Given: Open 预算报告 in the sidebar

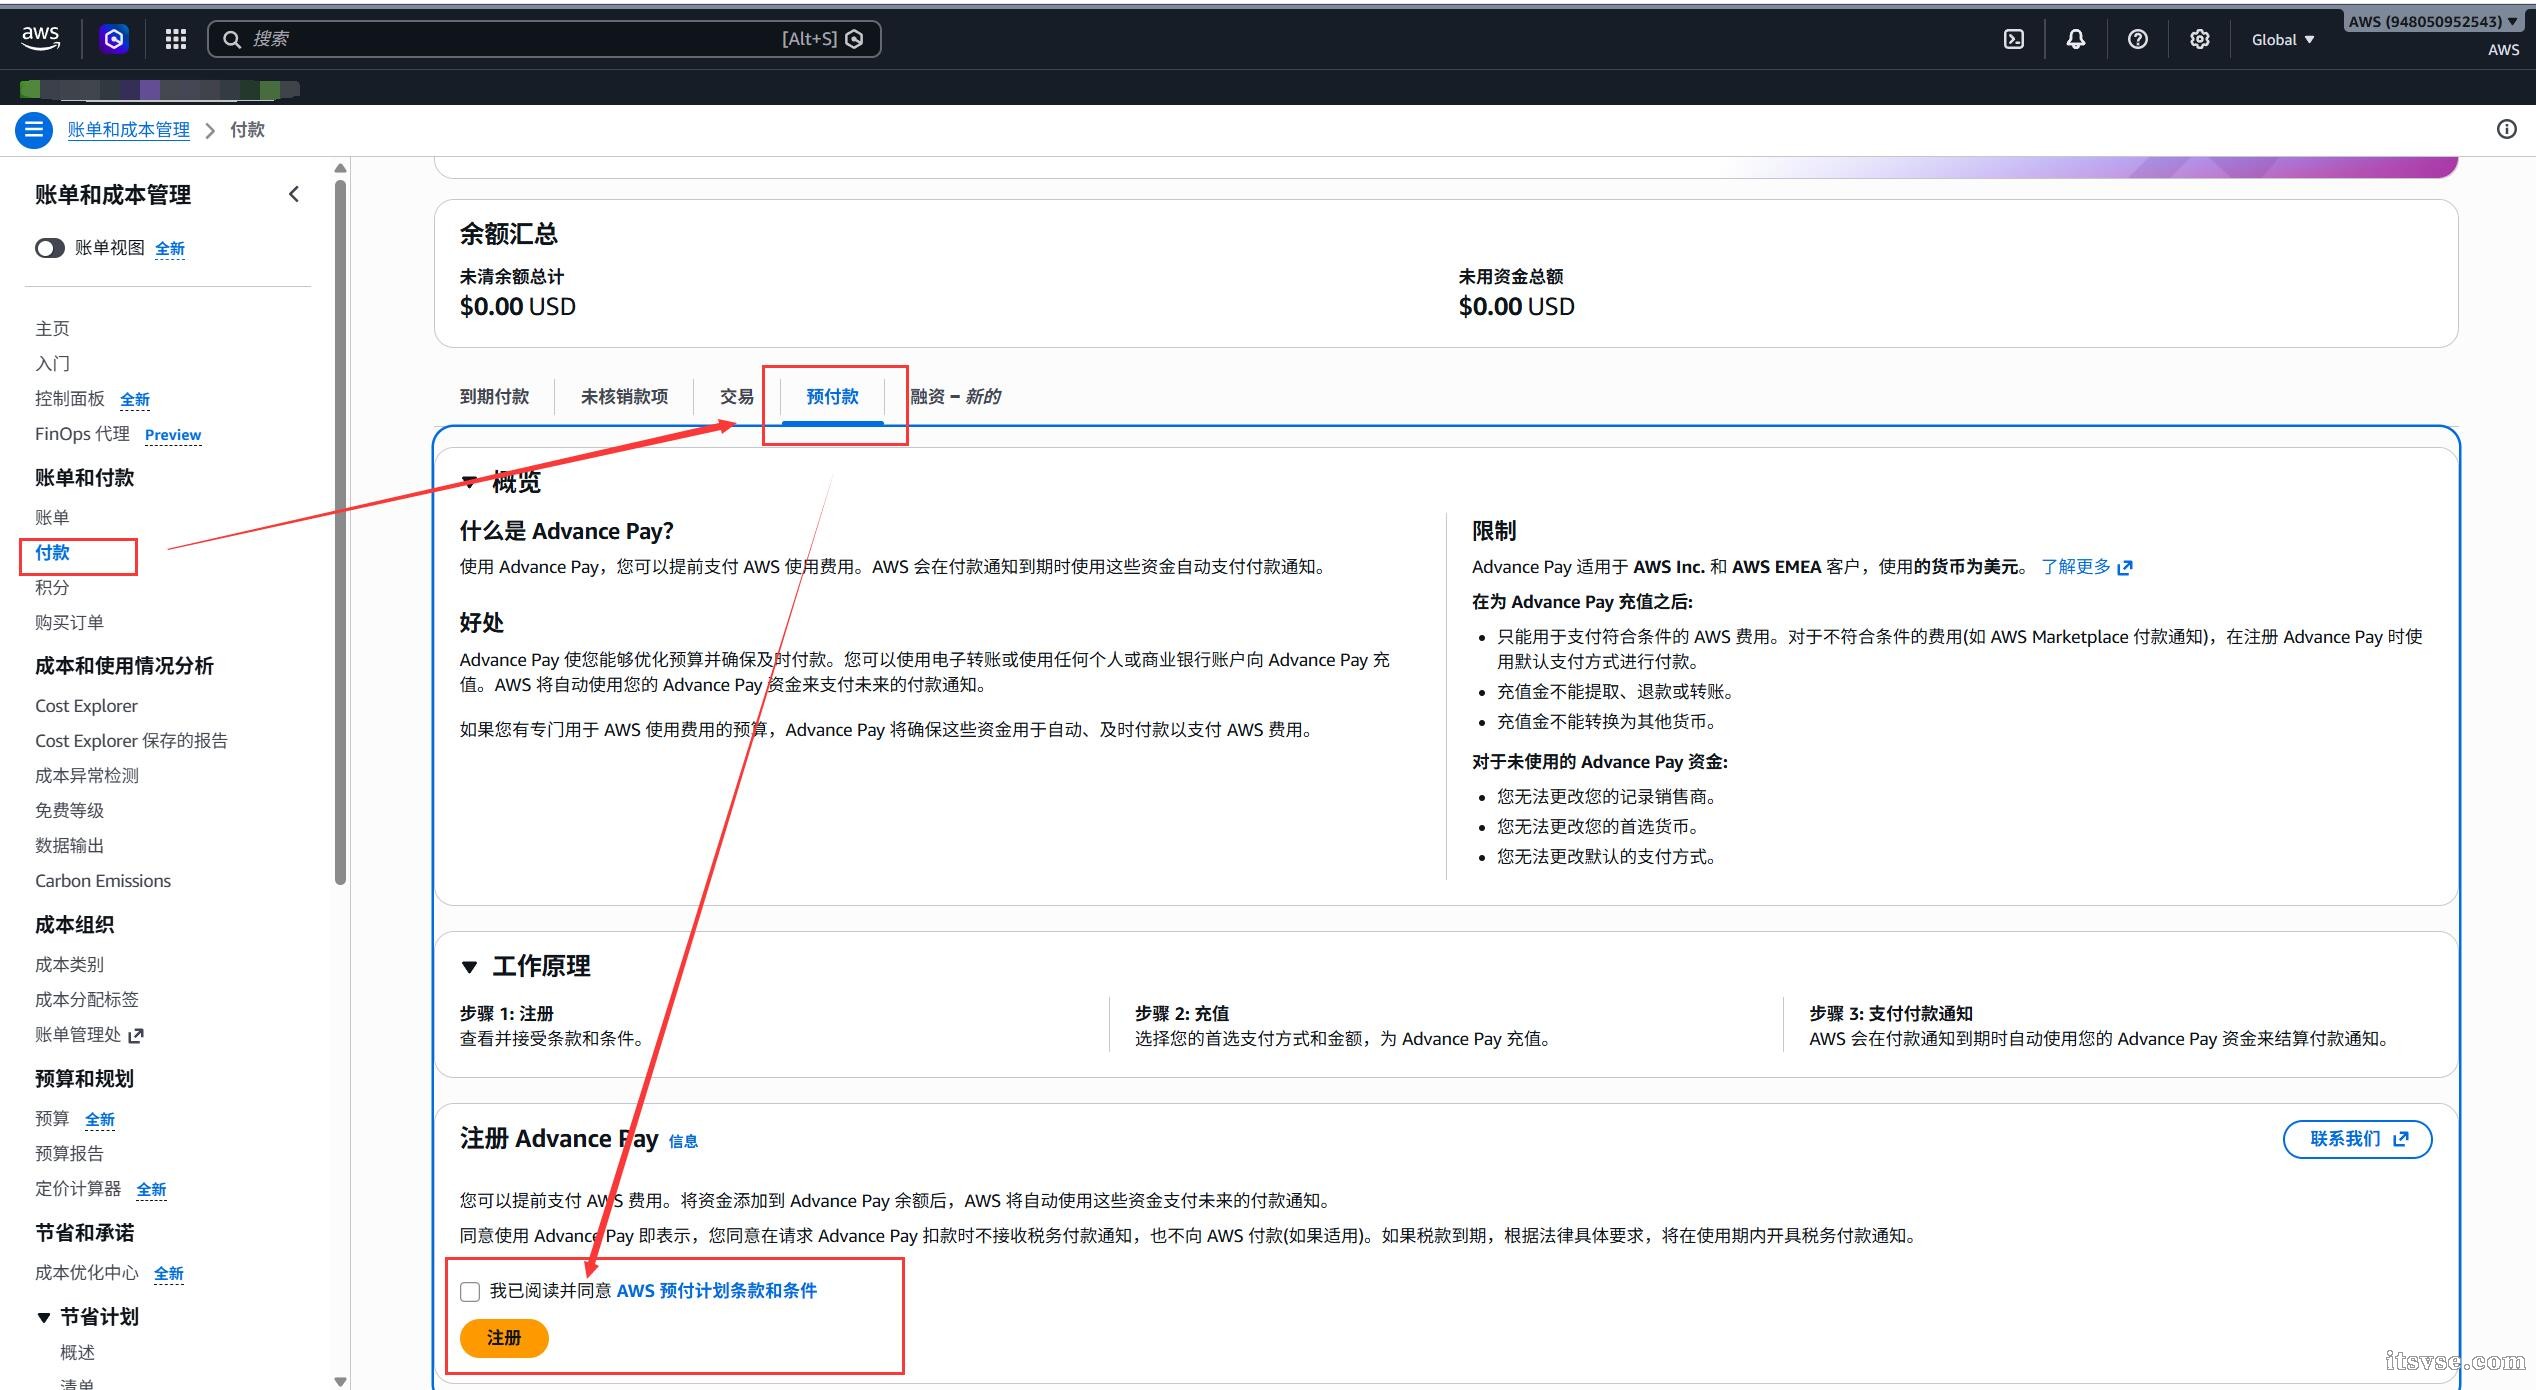Looking at the screenshot, I should coord(70,1154).
